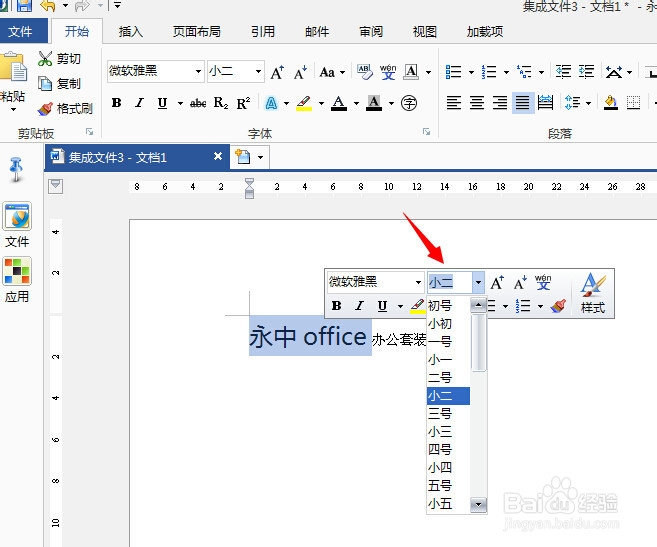Viewport: 657px width, 547px height.
Task: Click the Enclosed Character 字 icon
Action: click(x=409, y=103)
